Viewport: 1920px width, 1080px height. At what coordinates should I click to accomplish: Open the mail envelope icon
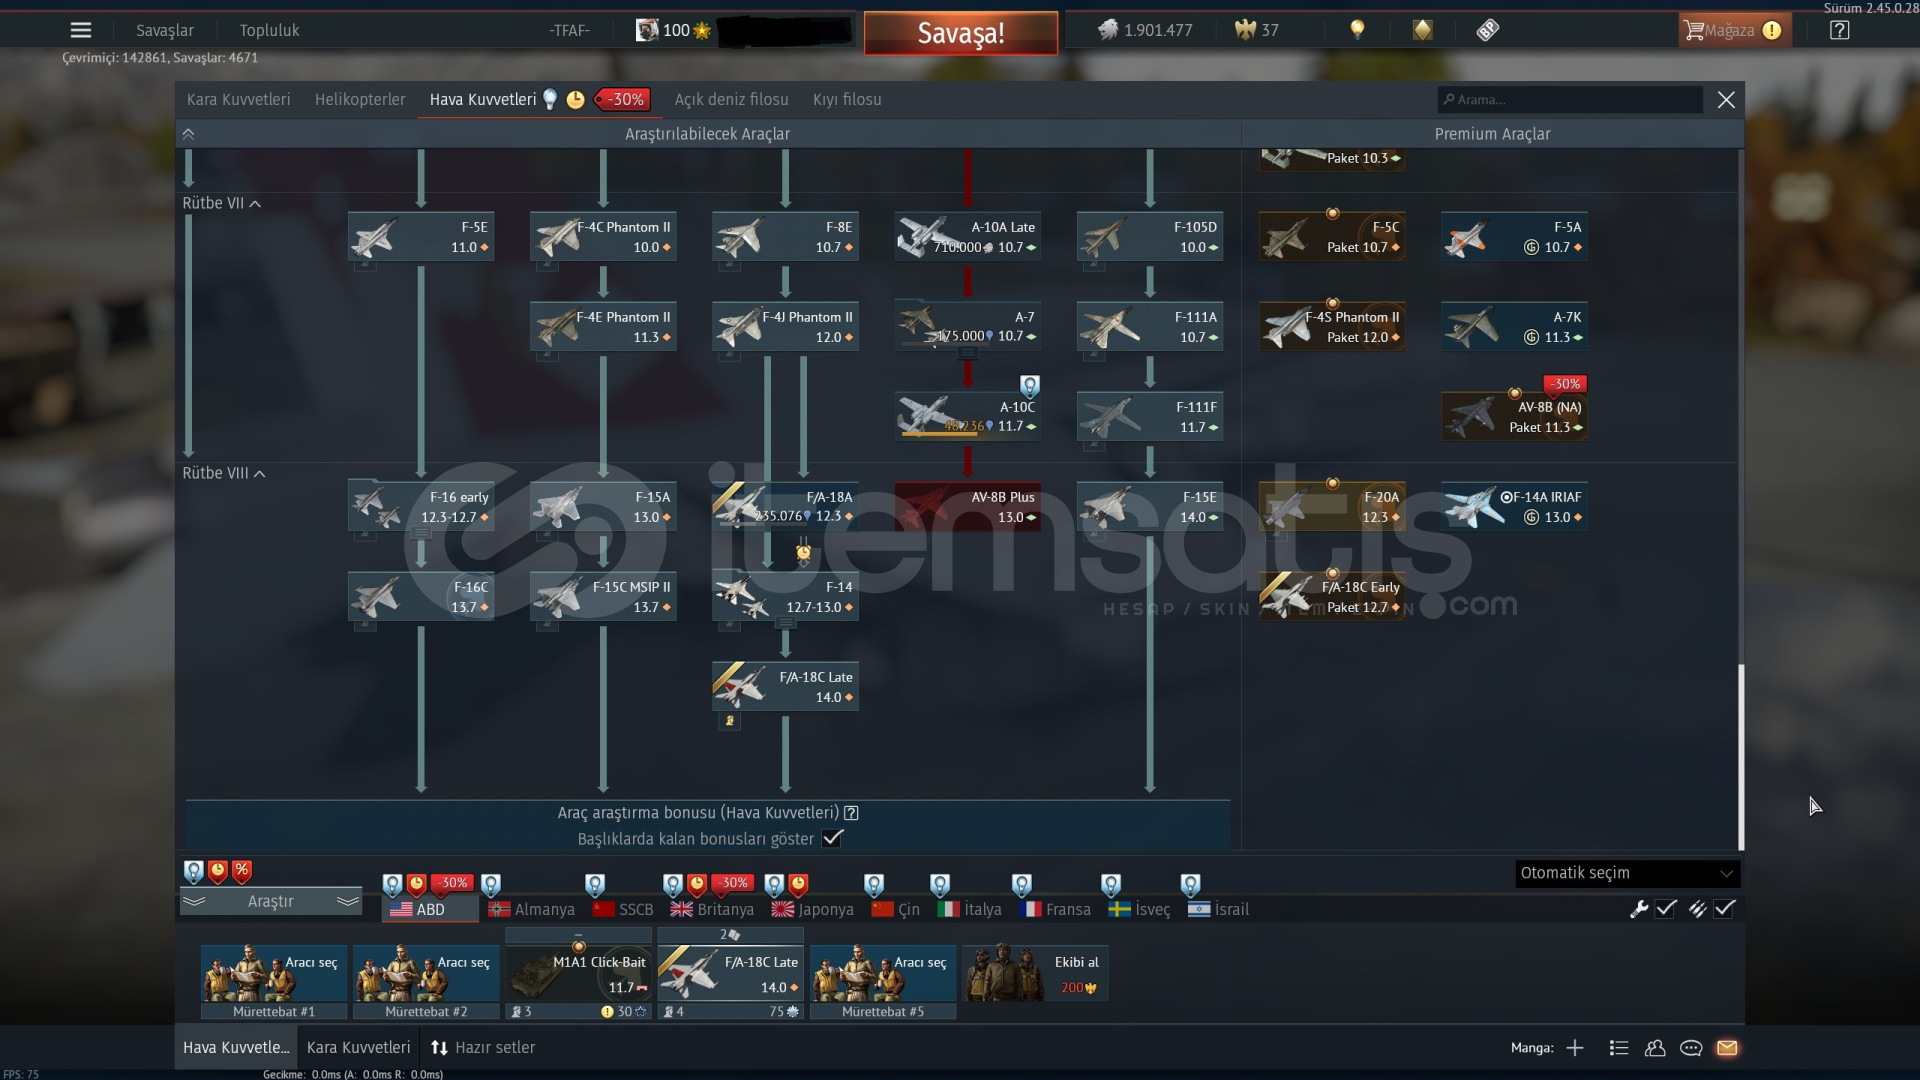coord(1727,1048)
